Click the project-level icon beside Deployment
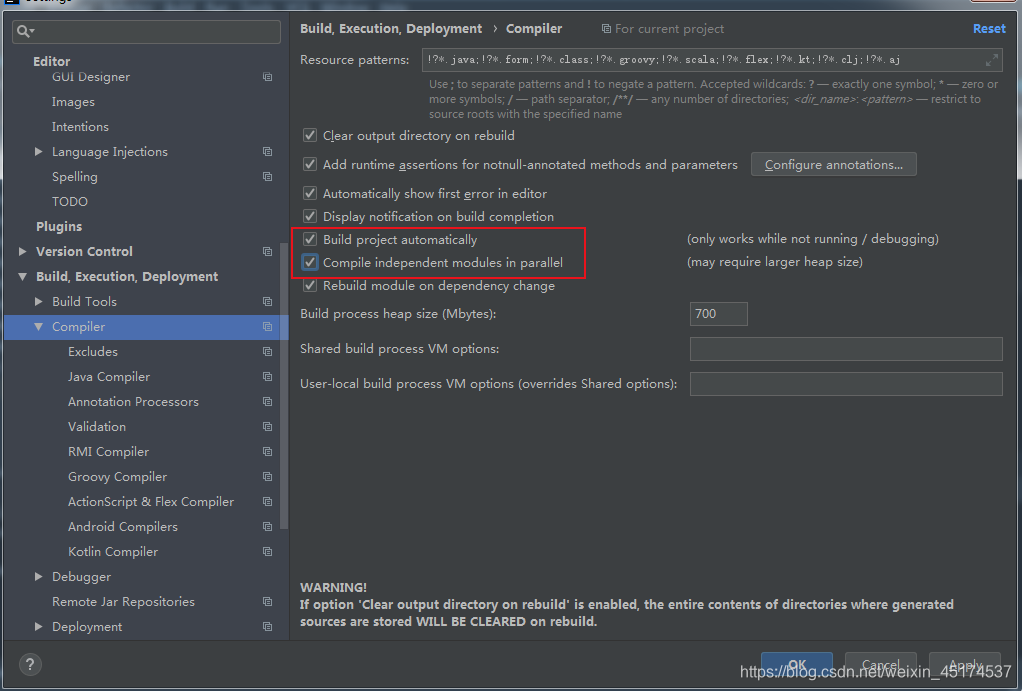The image size is (1022, 691). tap(267, 626)
